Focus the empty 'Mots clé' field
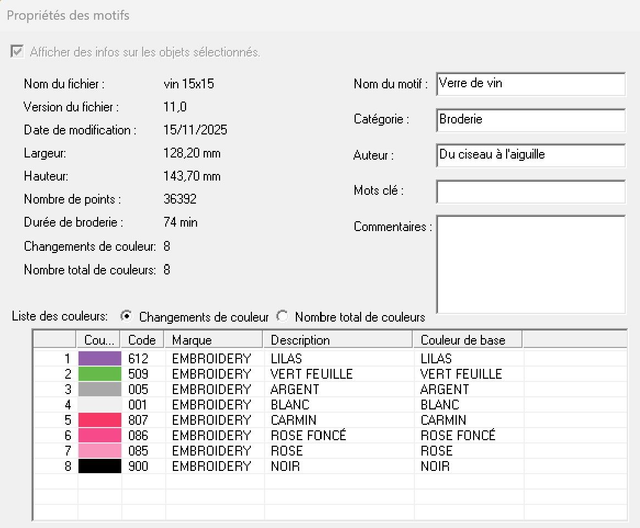Image resolution: width=640 pixels, height=528 pixels. coord(530,191)
